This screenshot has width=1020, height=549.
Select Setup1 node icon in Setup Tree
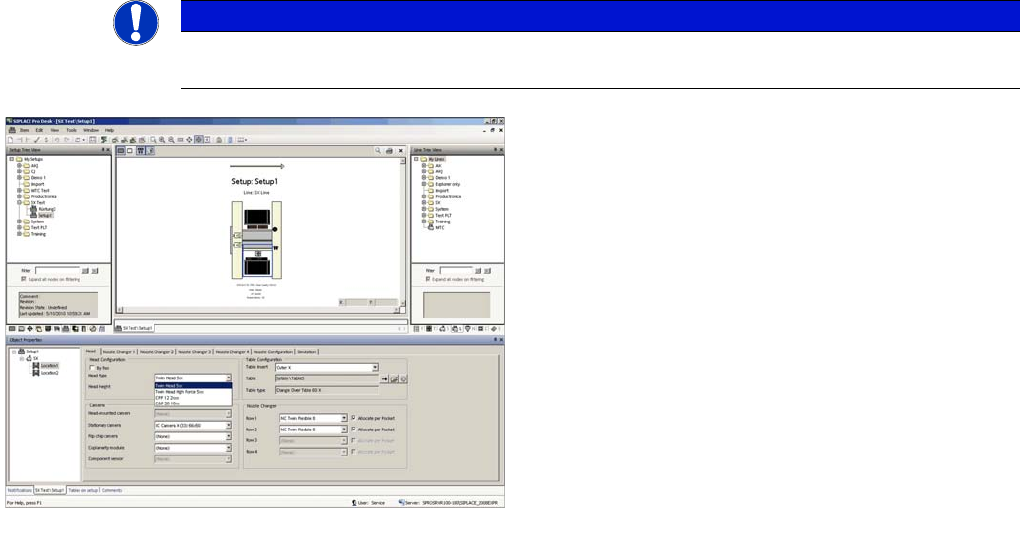coord(33,215)
